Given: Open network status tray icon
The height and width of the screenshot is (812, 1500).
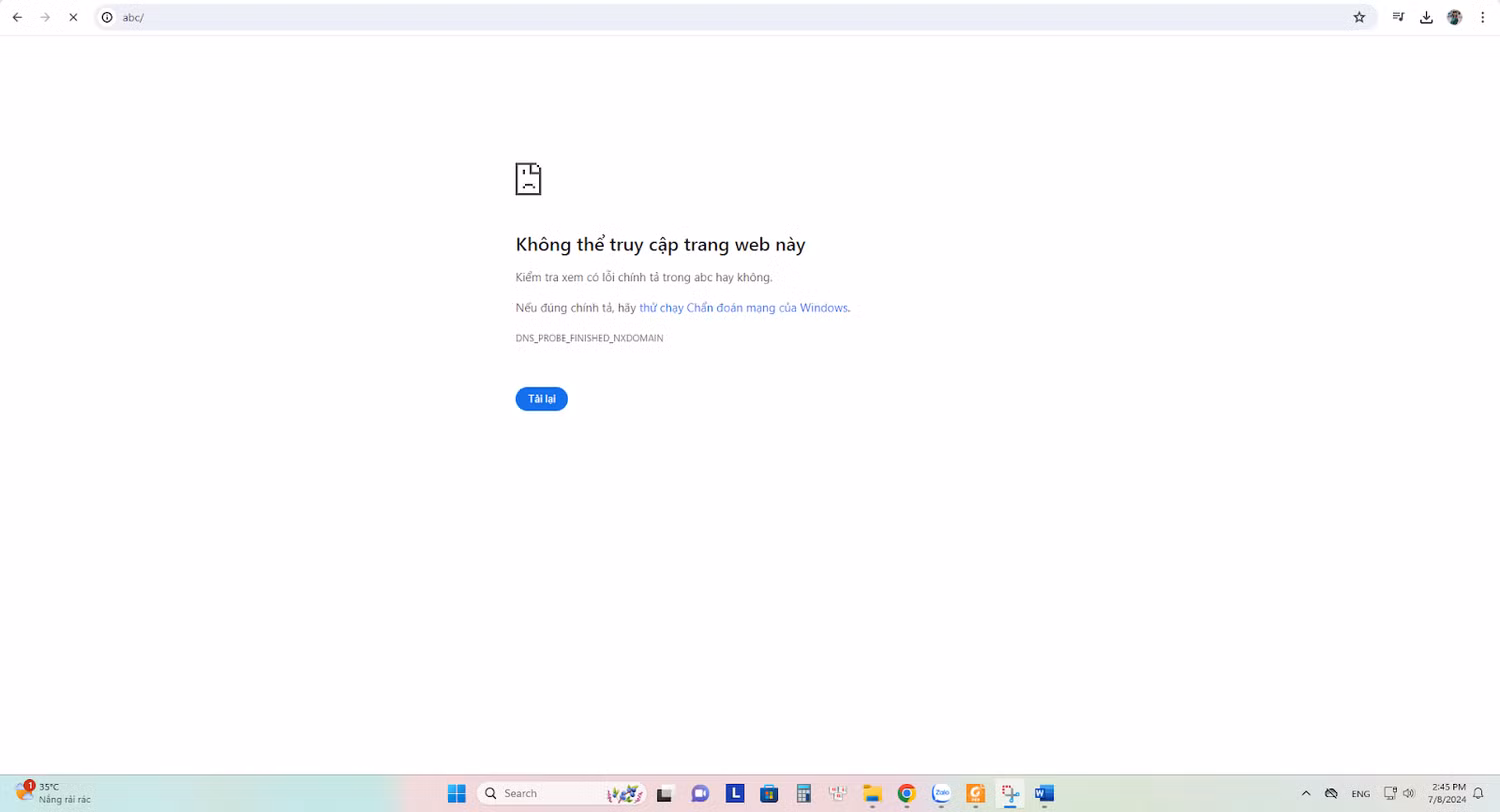Looking at the screenshot, I should tap(1390, 793).
